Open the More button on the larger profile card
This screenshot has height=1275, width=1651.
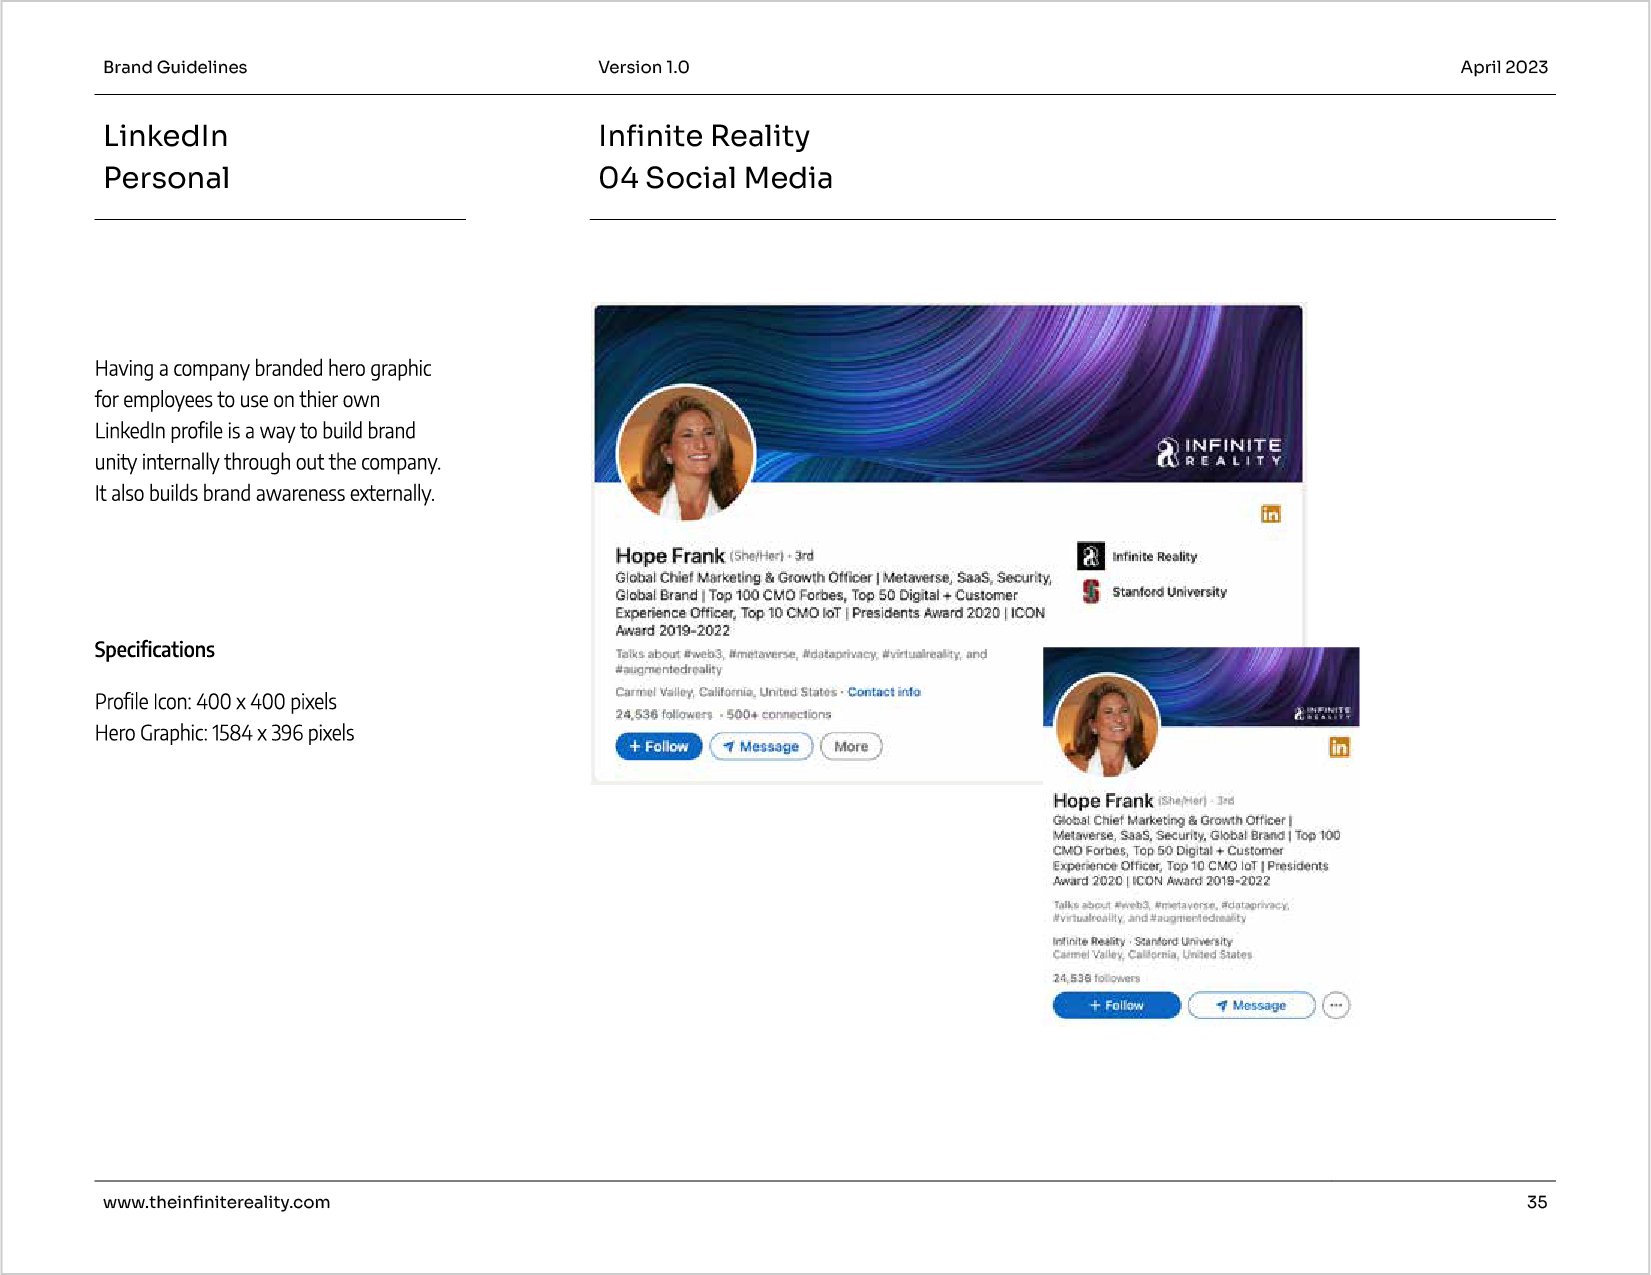coord(851,747)
